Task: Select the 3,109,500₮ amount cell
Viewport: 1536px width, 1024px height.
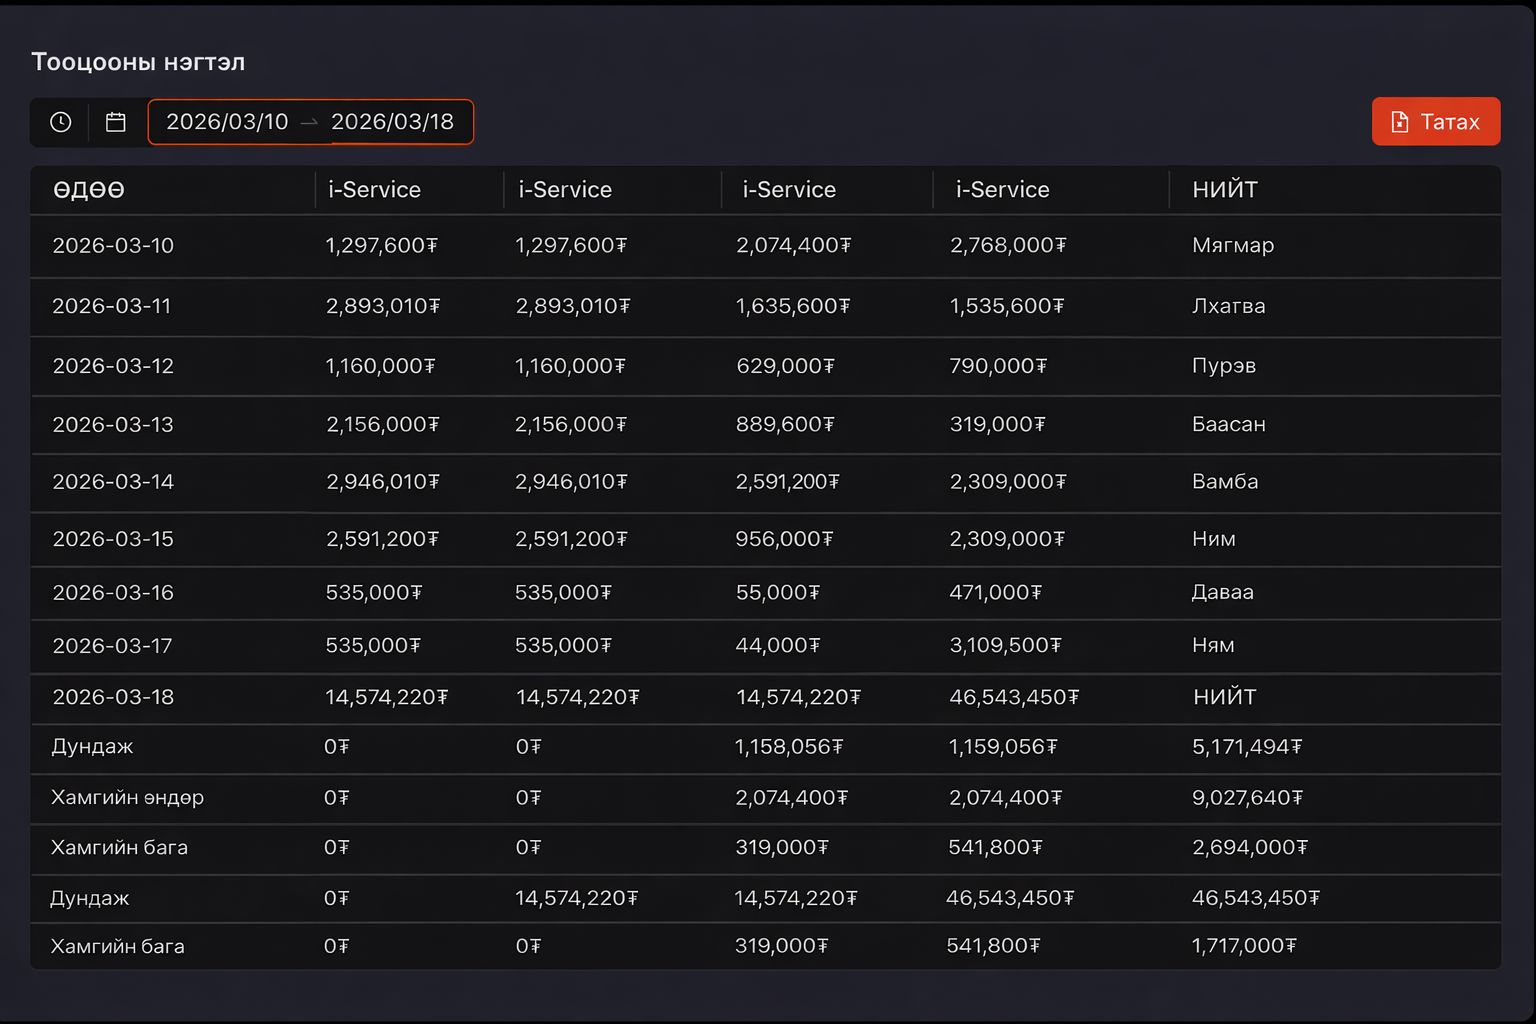Action: pyautogui.click(x=1005, y=646)
